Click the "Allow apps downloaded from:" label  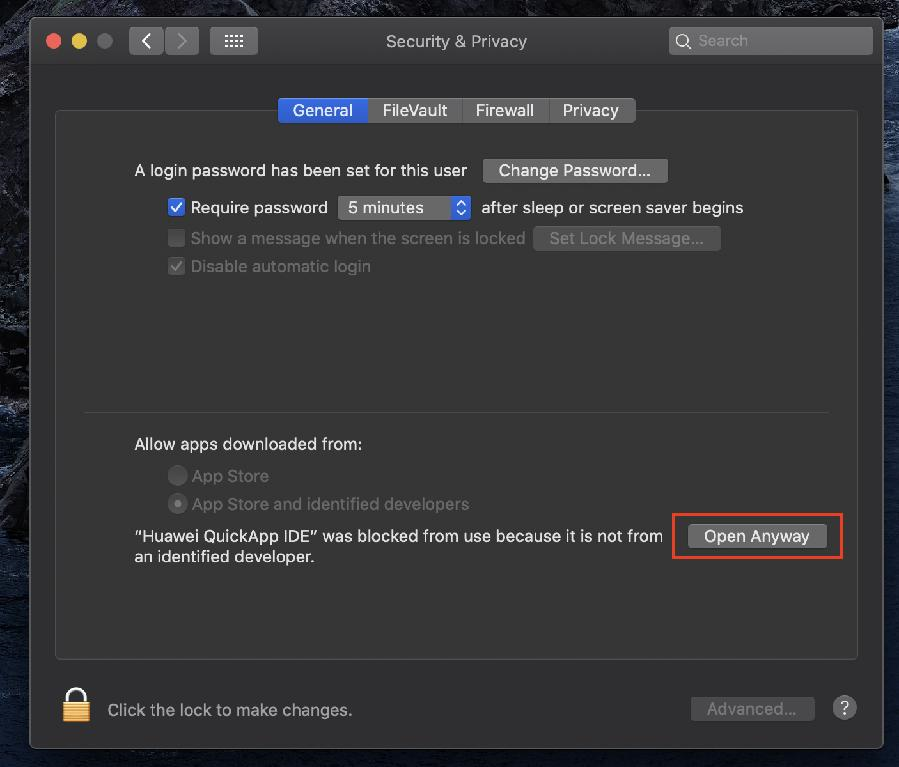[248, 444]
